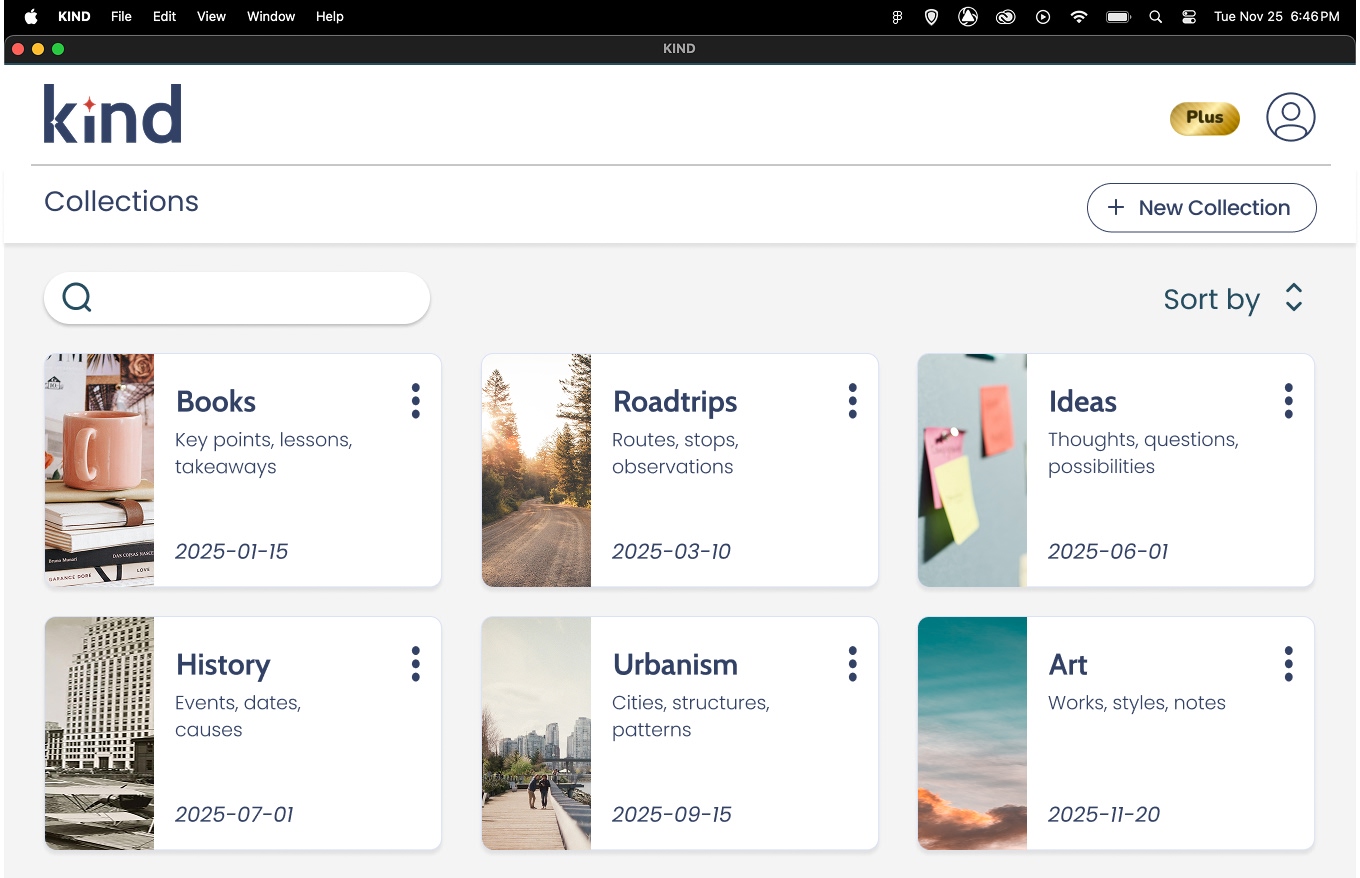The width and height of the screenshot is (1360, 878).
Task: Create a New Collection
Action: (1201, 208)
